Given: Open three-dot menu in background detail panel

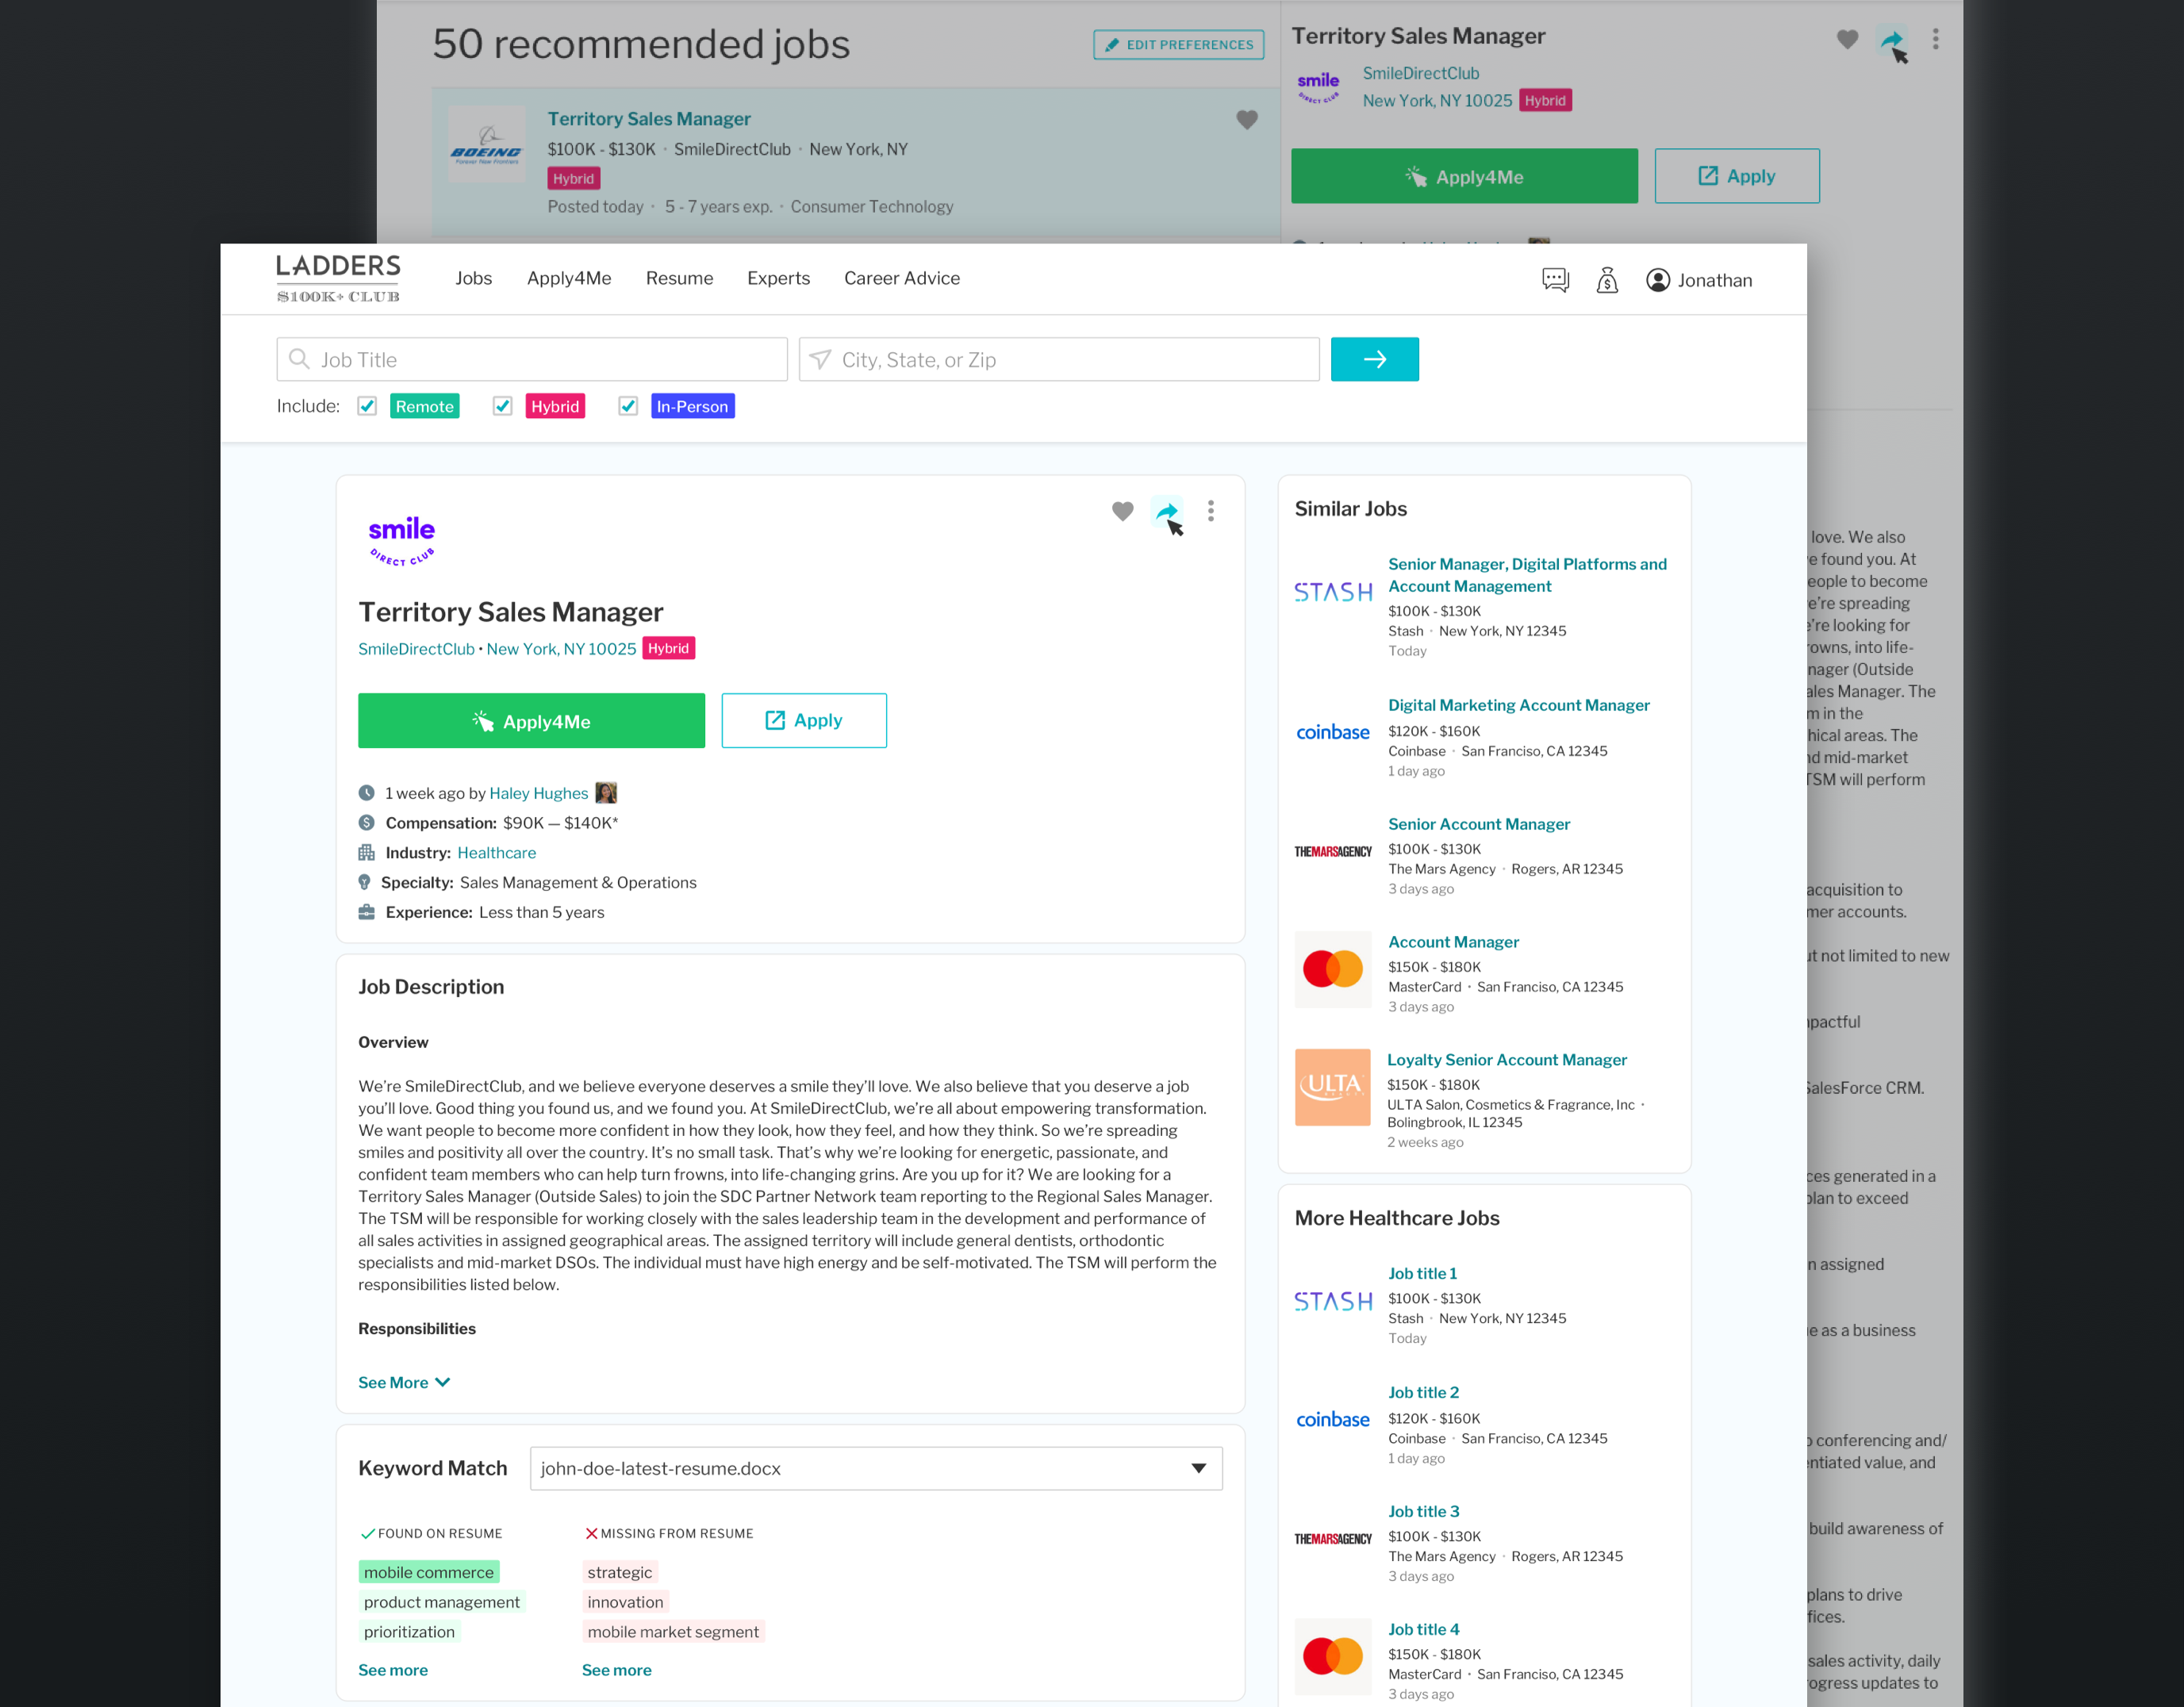Looking at the screenshot, I should pos(1935,39).
